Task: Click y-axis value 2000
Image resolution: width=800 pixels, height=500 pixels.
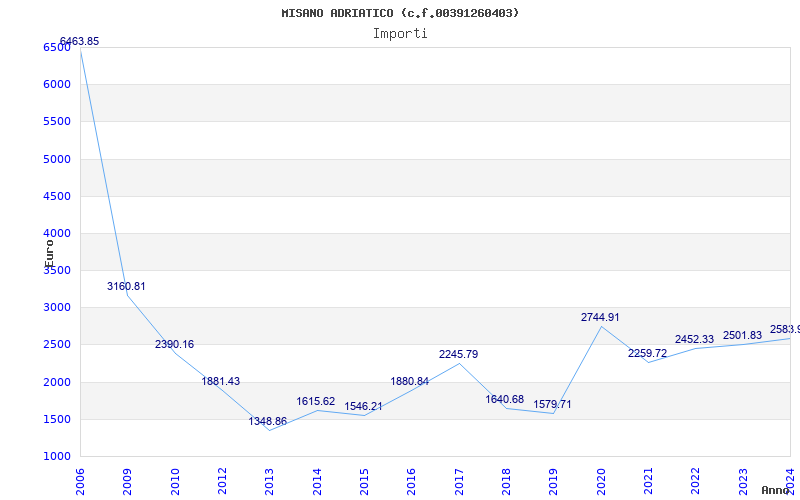Action: pyautogui.click(x=57, y=382)
